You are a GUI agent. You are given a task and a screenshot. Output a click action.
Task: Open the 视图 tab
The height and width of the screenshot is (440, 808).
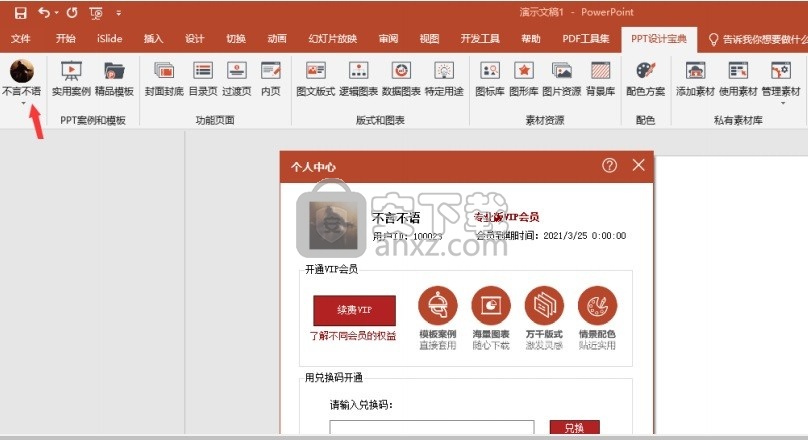(x=429, y=39)
